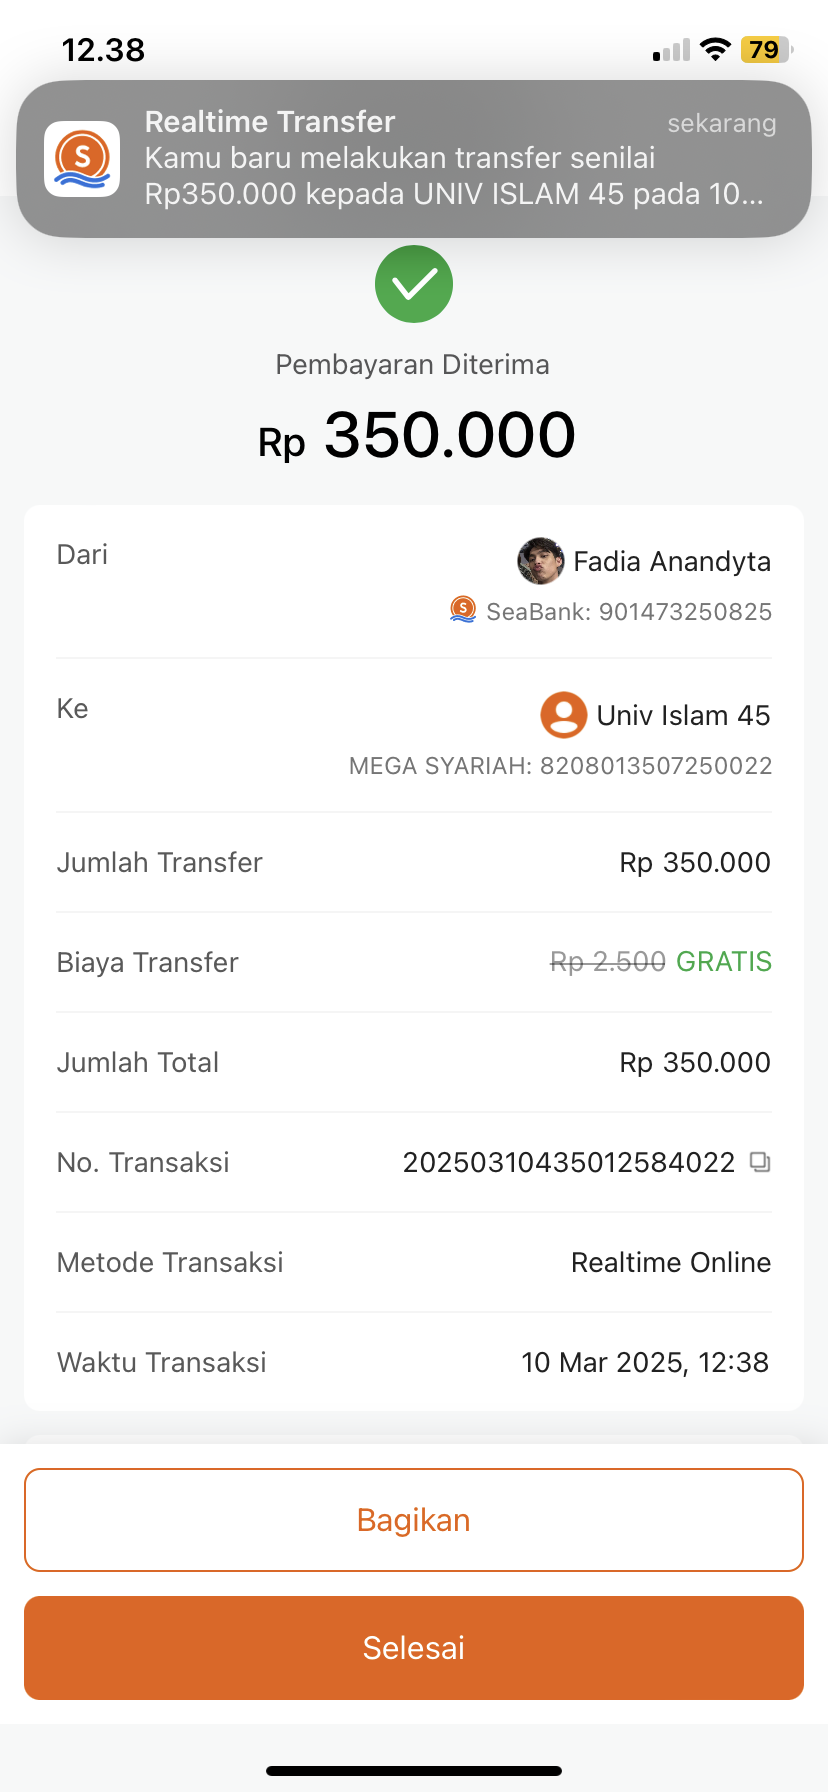This screenshot has width=828, height=1792.
Task: Tap the Wi-Fi status icon
Action: [x=715, y=49]
